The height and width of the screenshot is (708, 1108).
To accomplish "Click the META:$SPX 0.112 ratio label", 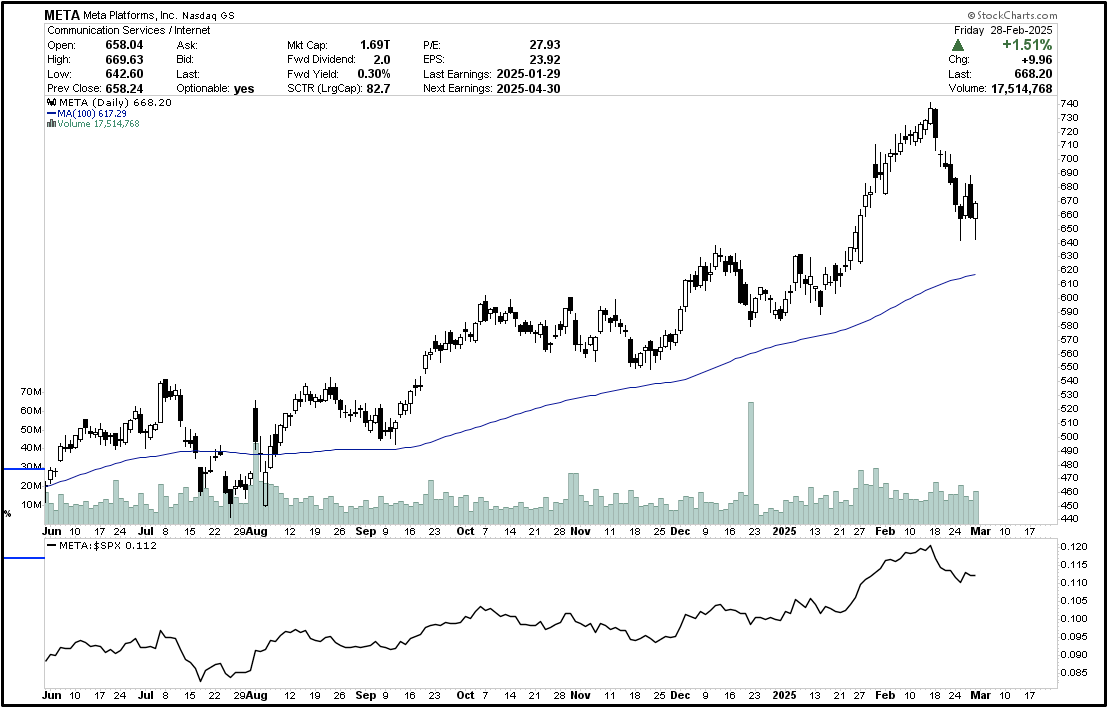I will click(x=108, y=545).
